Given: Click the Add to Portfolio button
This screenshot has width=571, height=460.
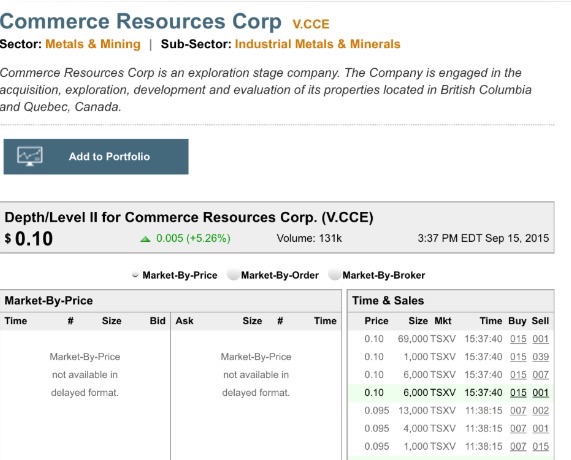Looking at the screenshot, I should (96, 157).
